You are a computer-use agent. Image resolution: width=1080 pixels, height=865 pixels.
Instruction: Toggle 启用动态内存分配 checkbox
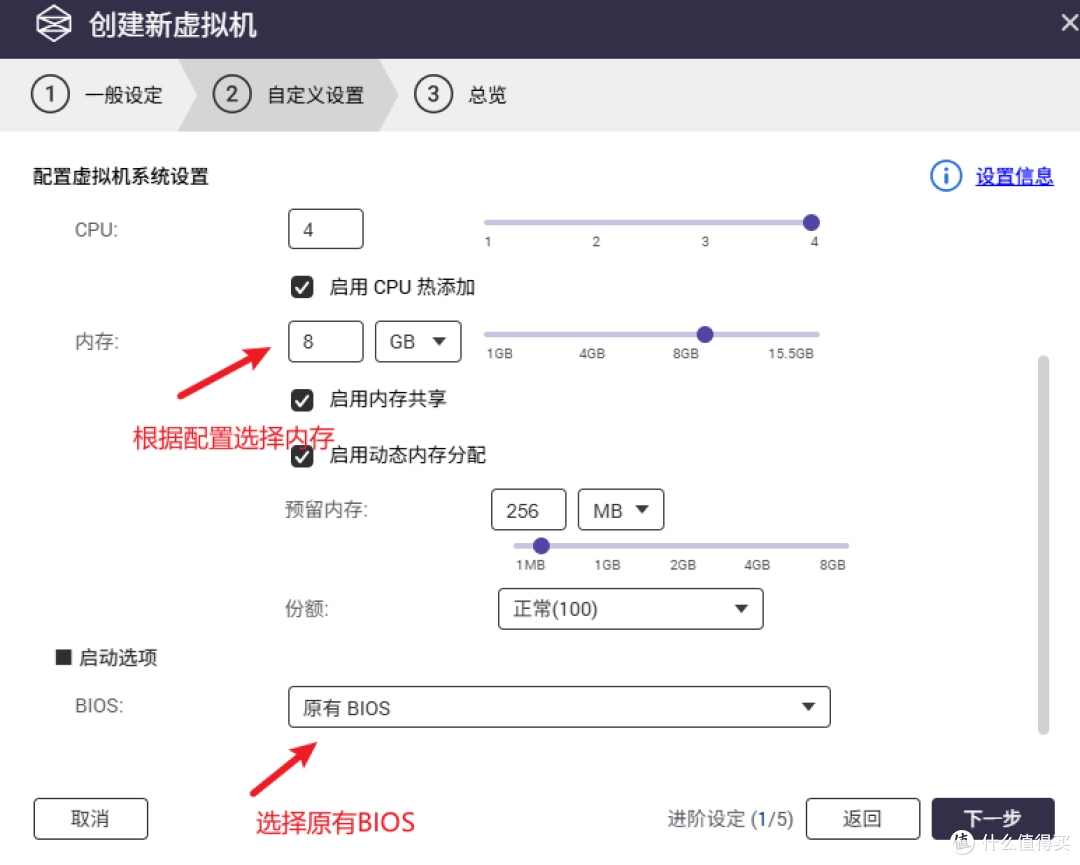tap(302, 456)
